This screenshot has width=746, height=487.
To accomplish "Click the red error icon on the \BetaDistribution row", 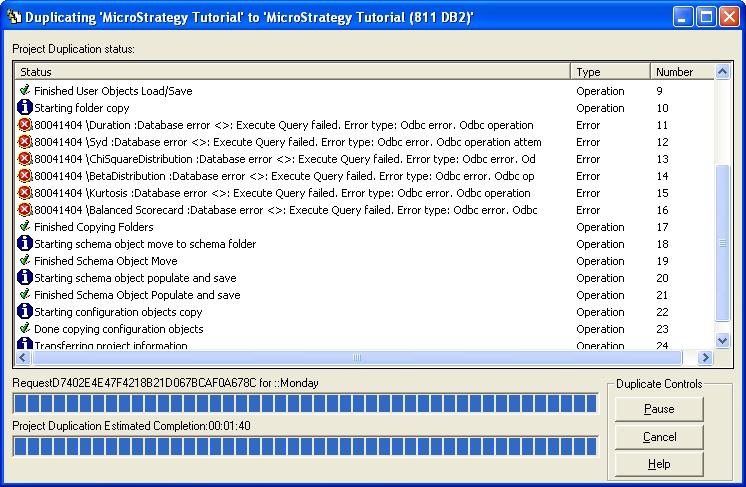I will (25, 175).
